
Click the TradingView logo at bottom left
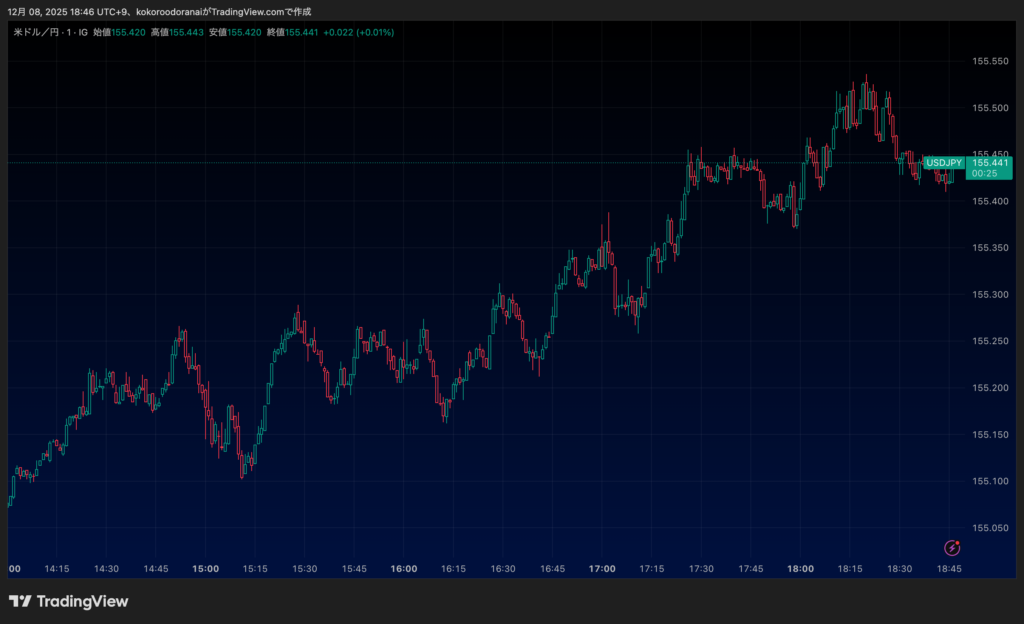pyautogui.click(x=69, y=601)
